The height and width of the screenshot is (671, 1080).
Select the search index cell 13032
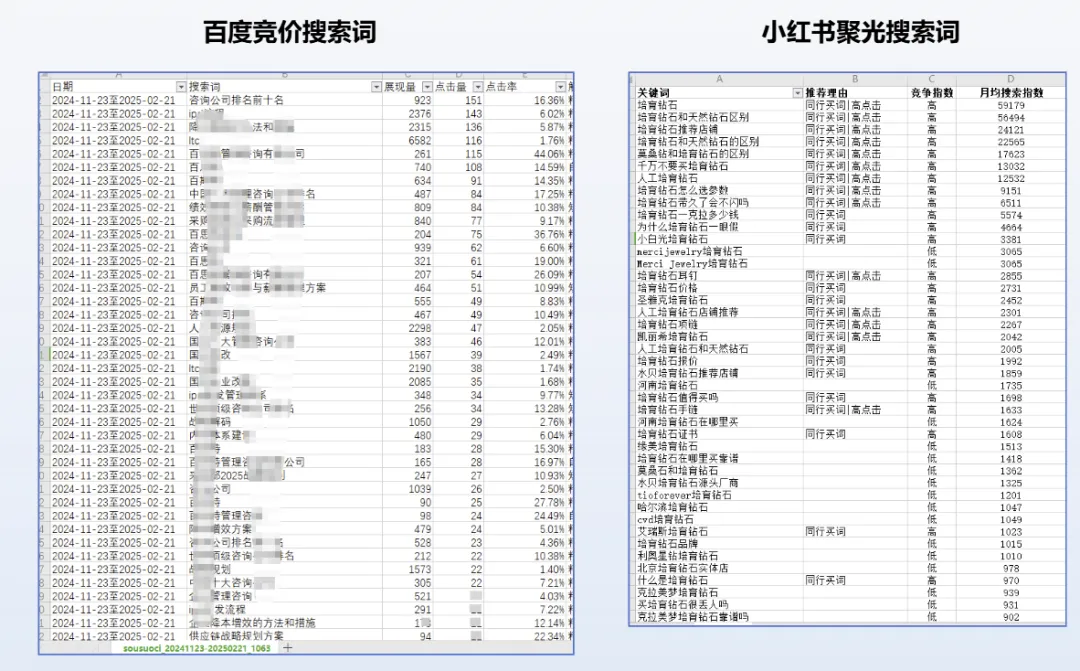pyautogui.click(x=1010, y=166)
